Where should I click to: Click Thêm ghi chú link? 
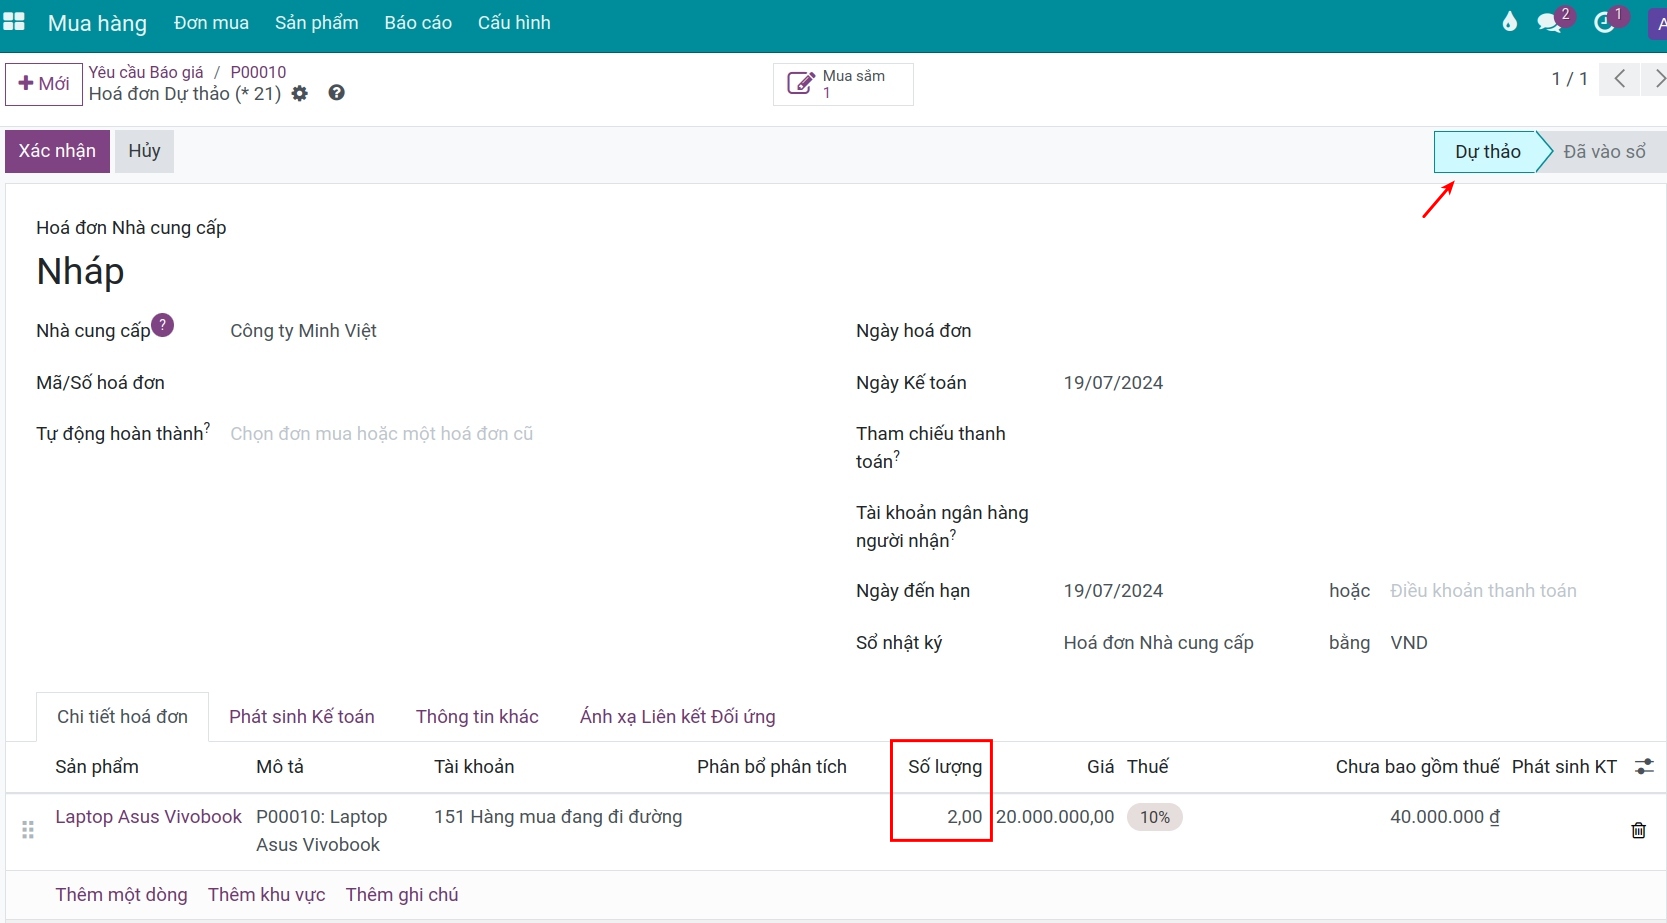[402, 895]
